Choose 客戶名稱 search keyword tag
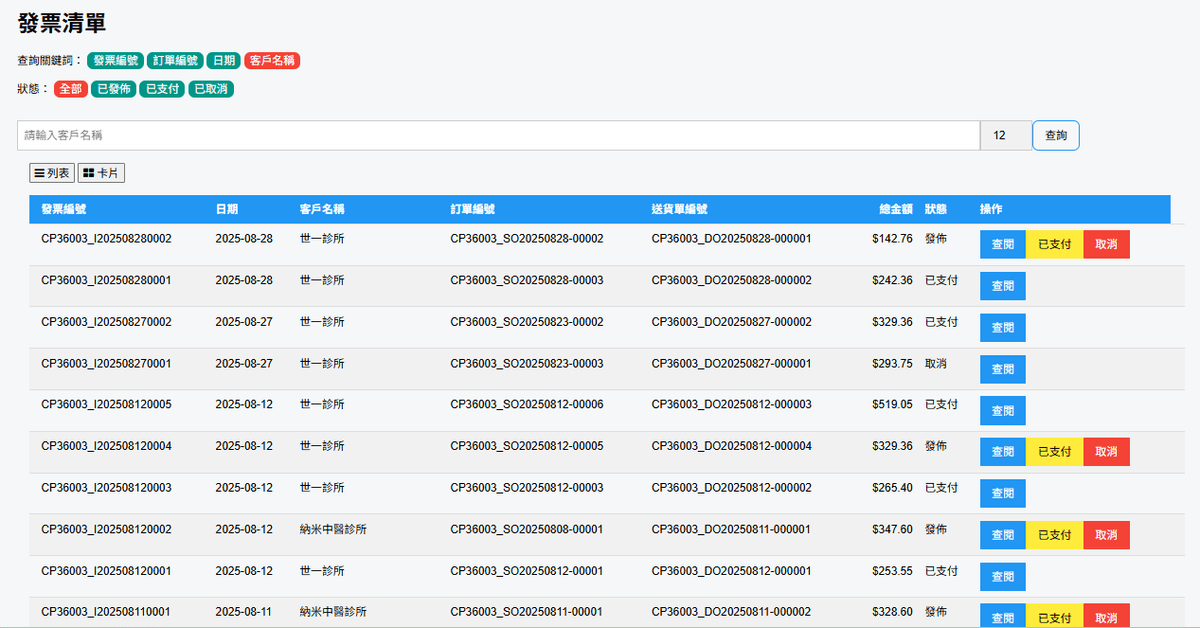1200x628 pixels. [x=272, y=61]
